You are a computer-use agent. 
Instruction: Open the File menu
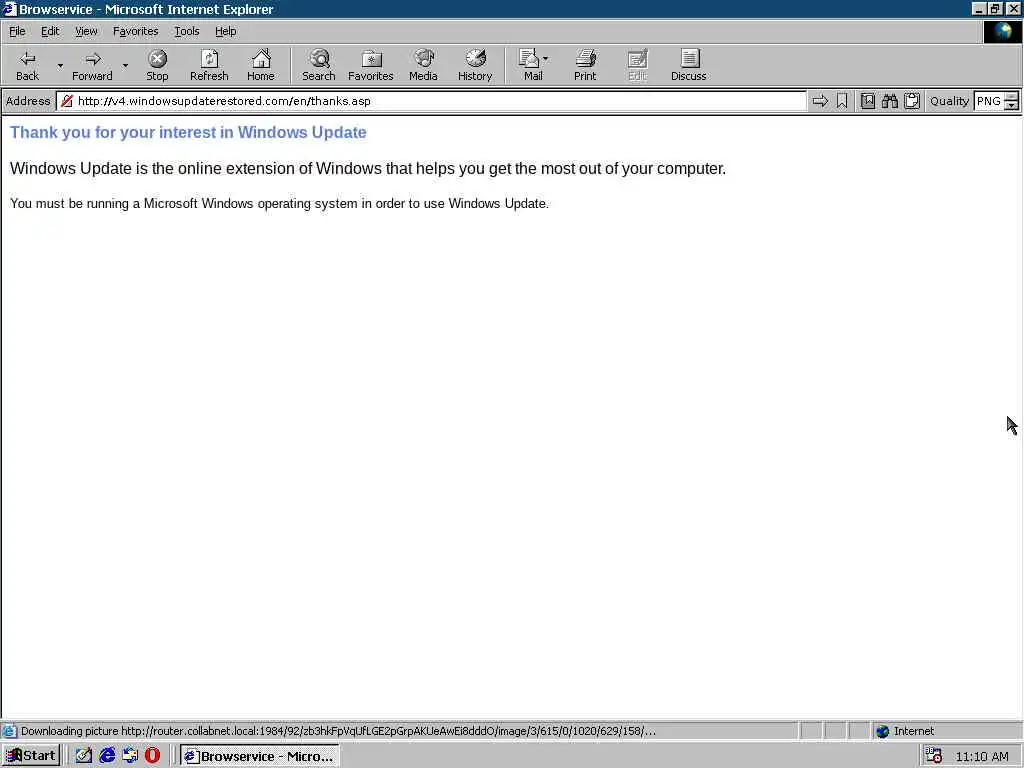coord(17,31)
